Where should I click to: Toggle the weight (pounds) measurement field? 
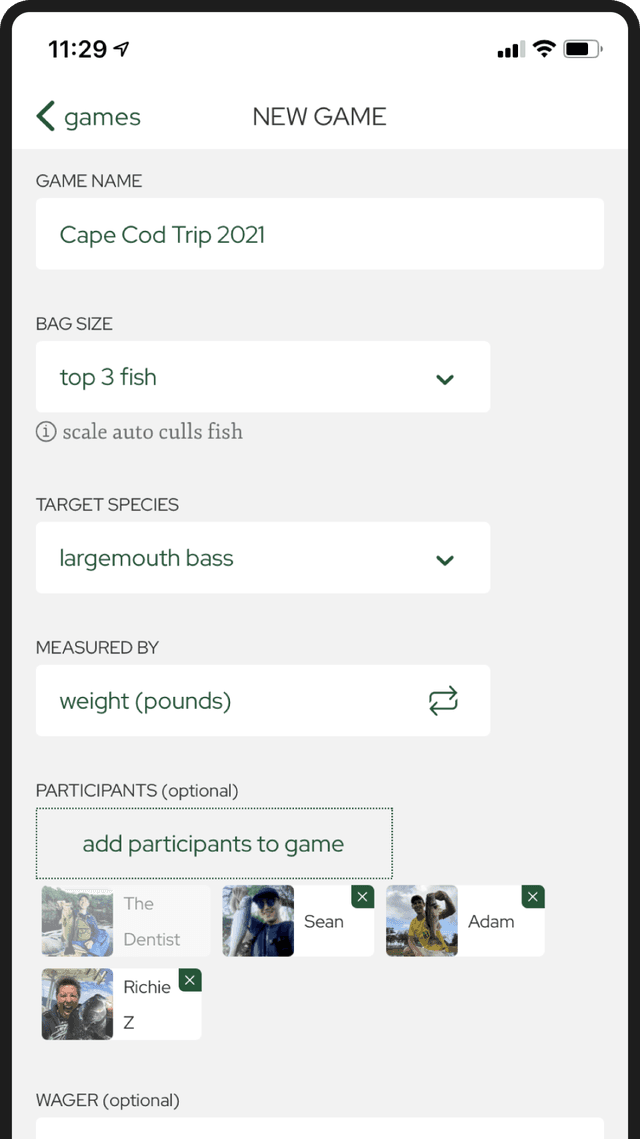(x=263, y=701)
